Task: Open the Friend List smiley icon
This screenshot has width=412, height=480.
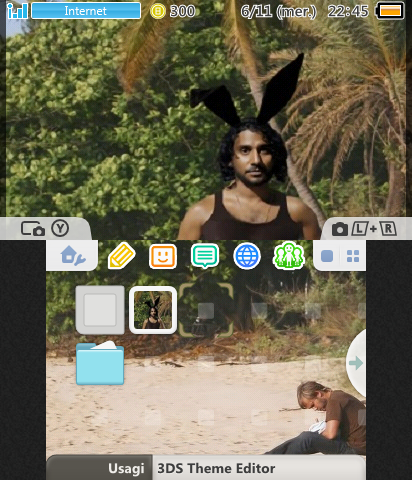Action: coord(163,256)
